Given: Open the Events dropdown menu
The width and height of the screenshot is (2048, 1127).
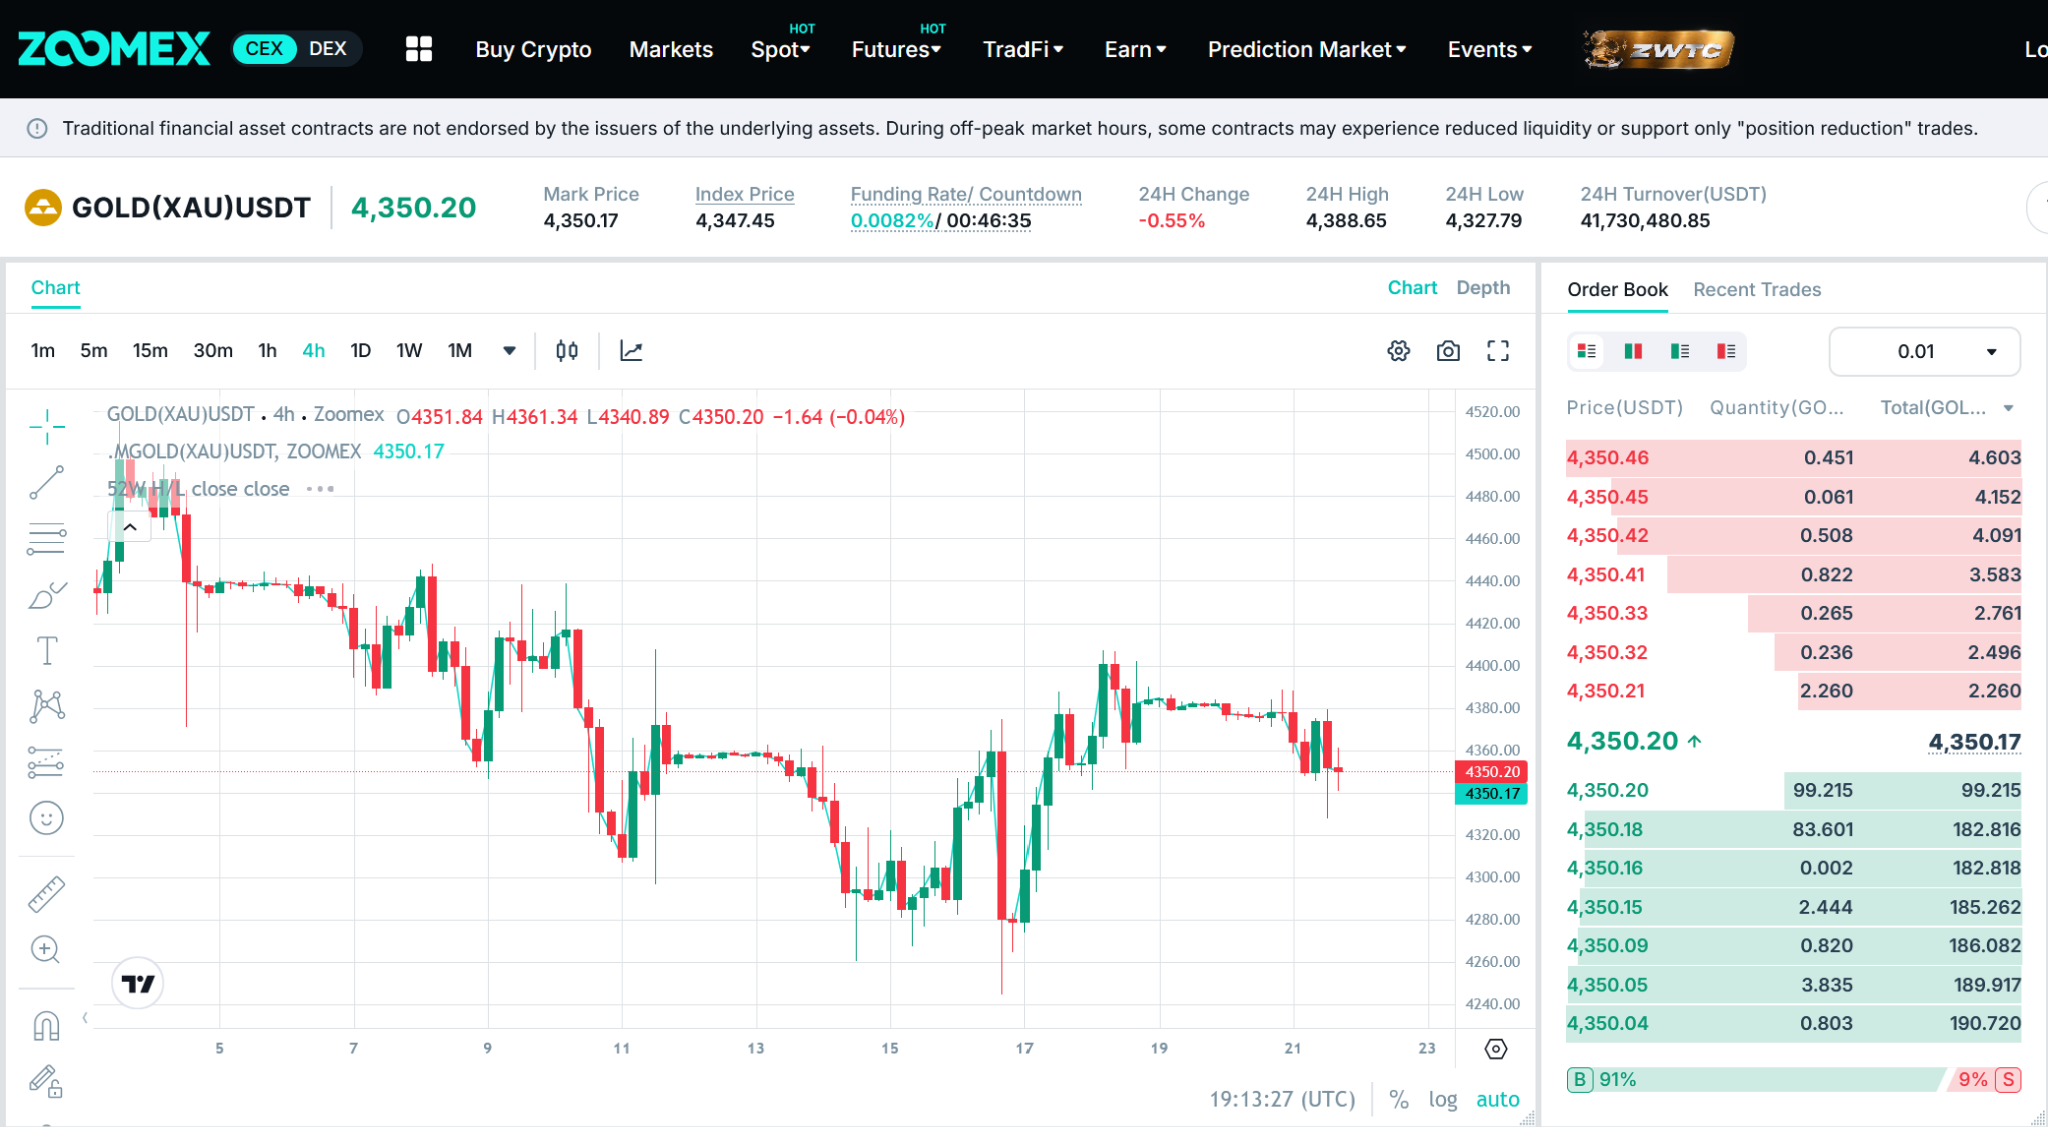Looking at the screenshot, I should pos(1489,49).
